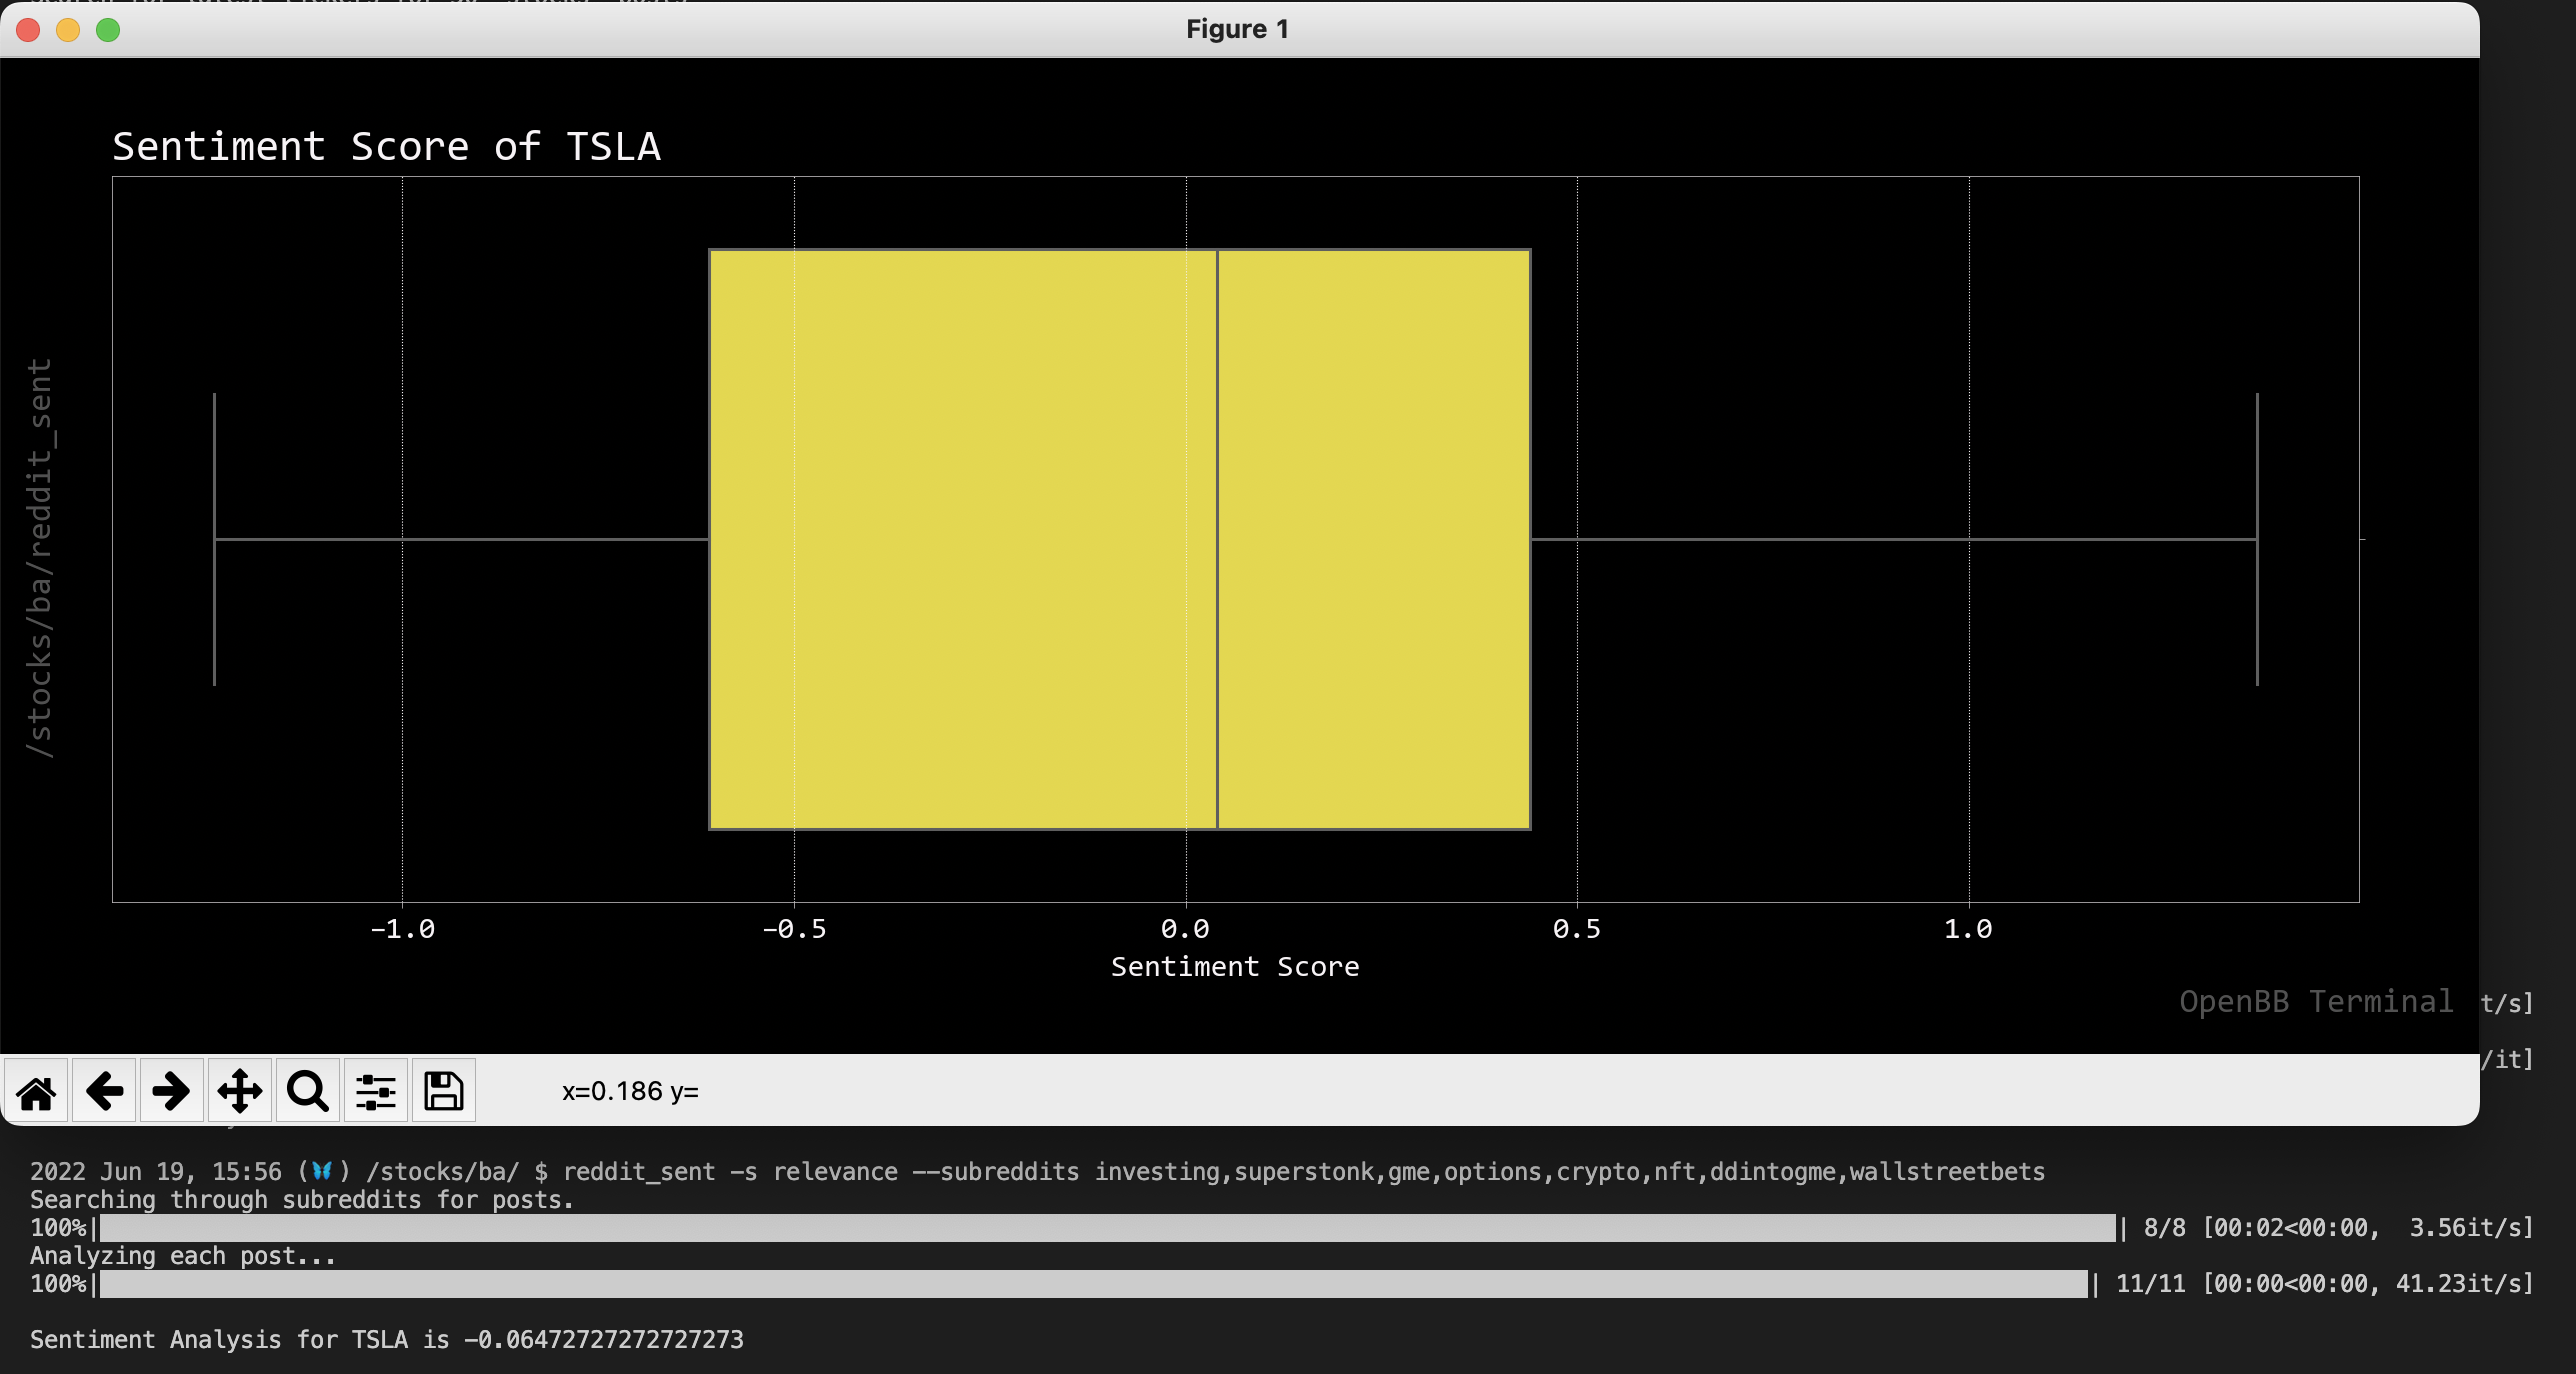
Task: Toggle the Pan axes tool
Action: pos(240,1091)
